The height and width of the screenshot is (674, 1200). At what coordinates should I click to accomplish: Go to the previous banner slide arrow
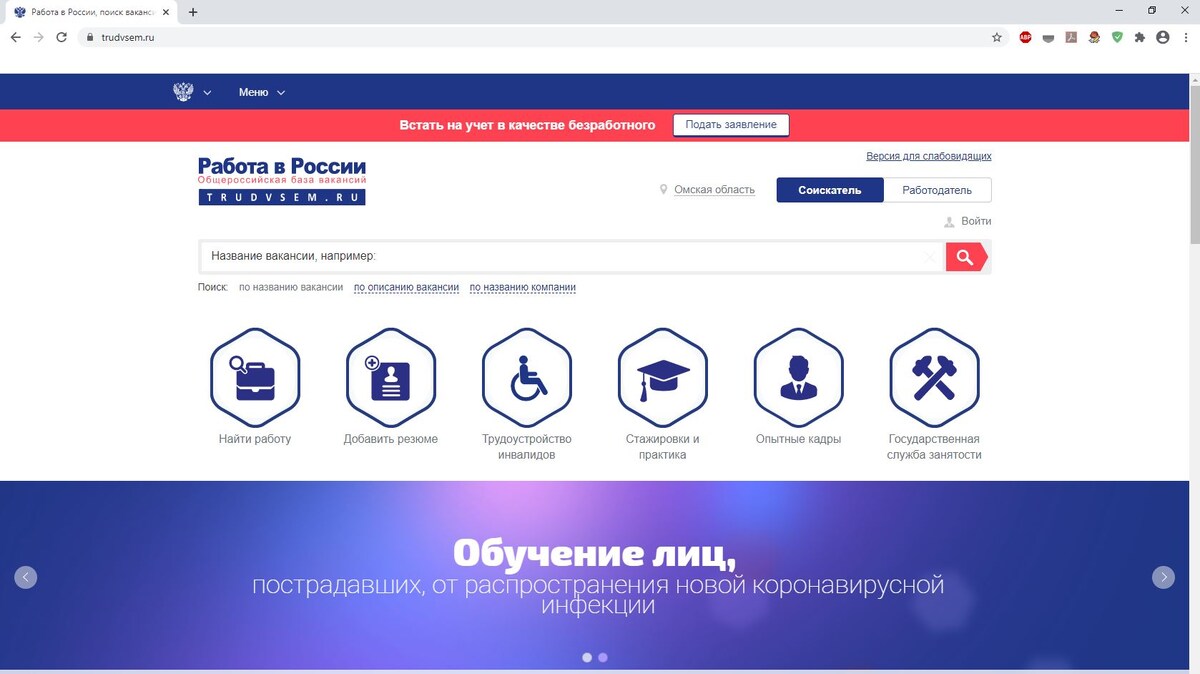tap(25, 577)
